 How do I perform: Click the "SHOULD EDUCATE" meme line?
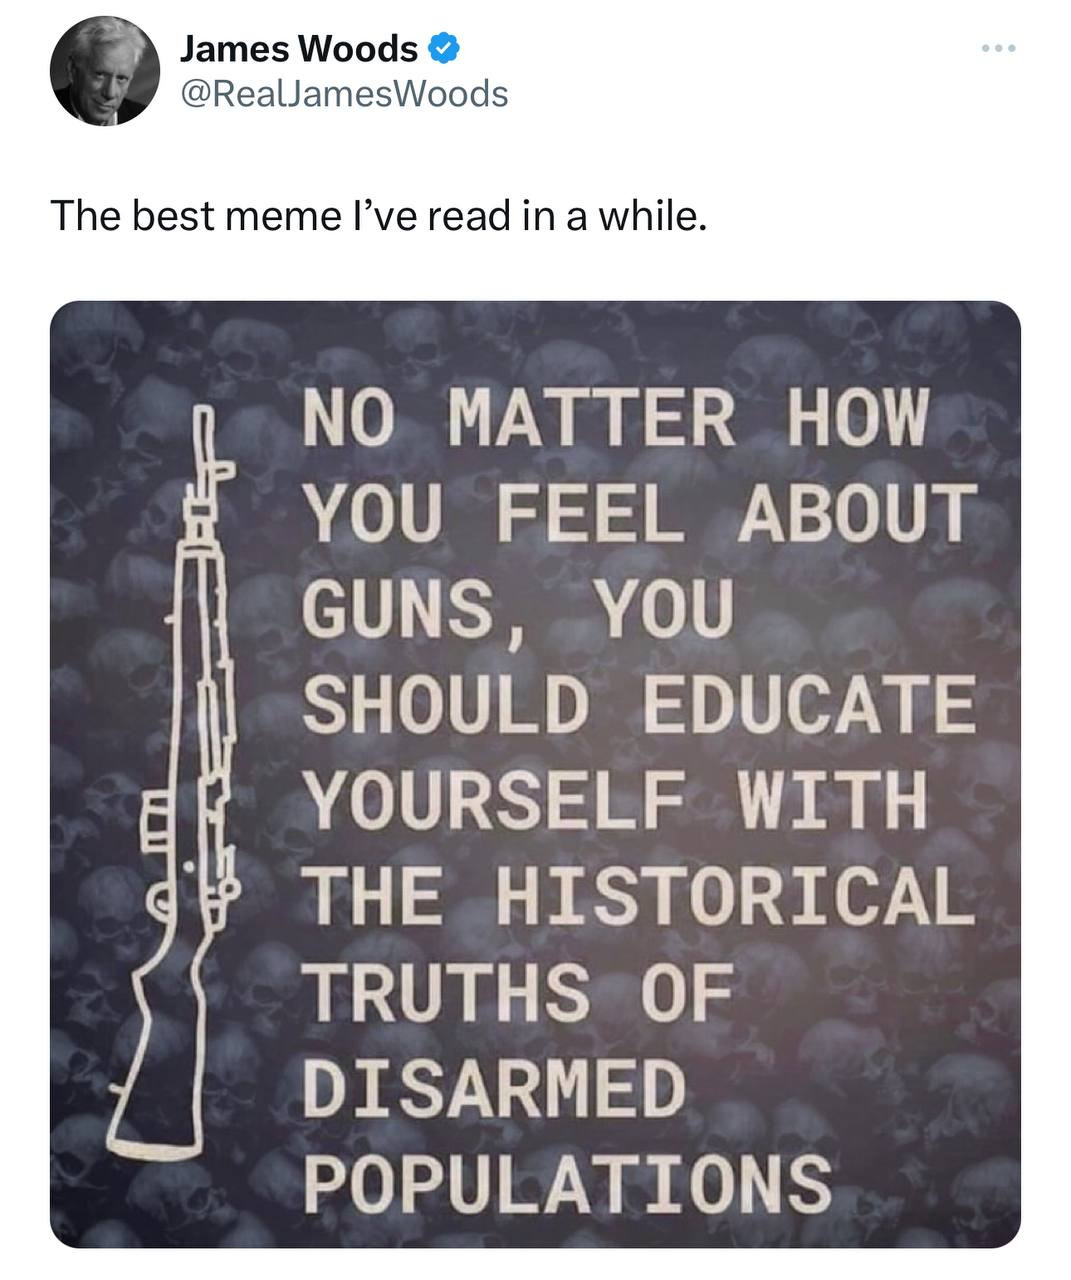[639, 702]
